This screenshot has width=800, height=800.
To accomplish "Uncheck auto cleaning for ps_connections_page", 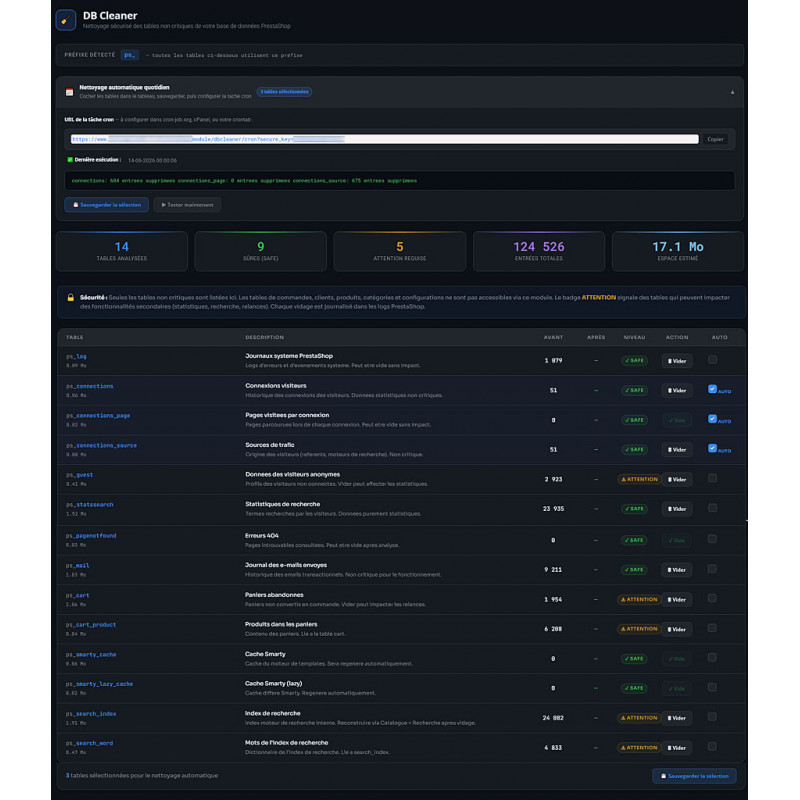I will [712, 419].
